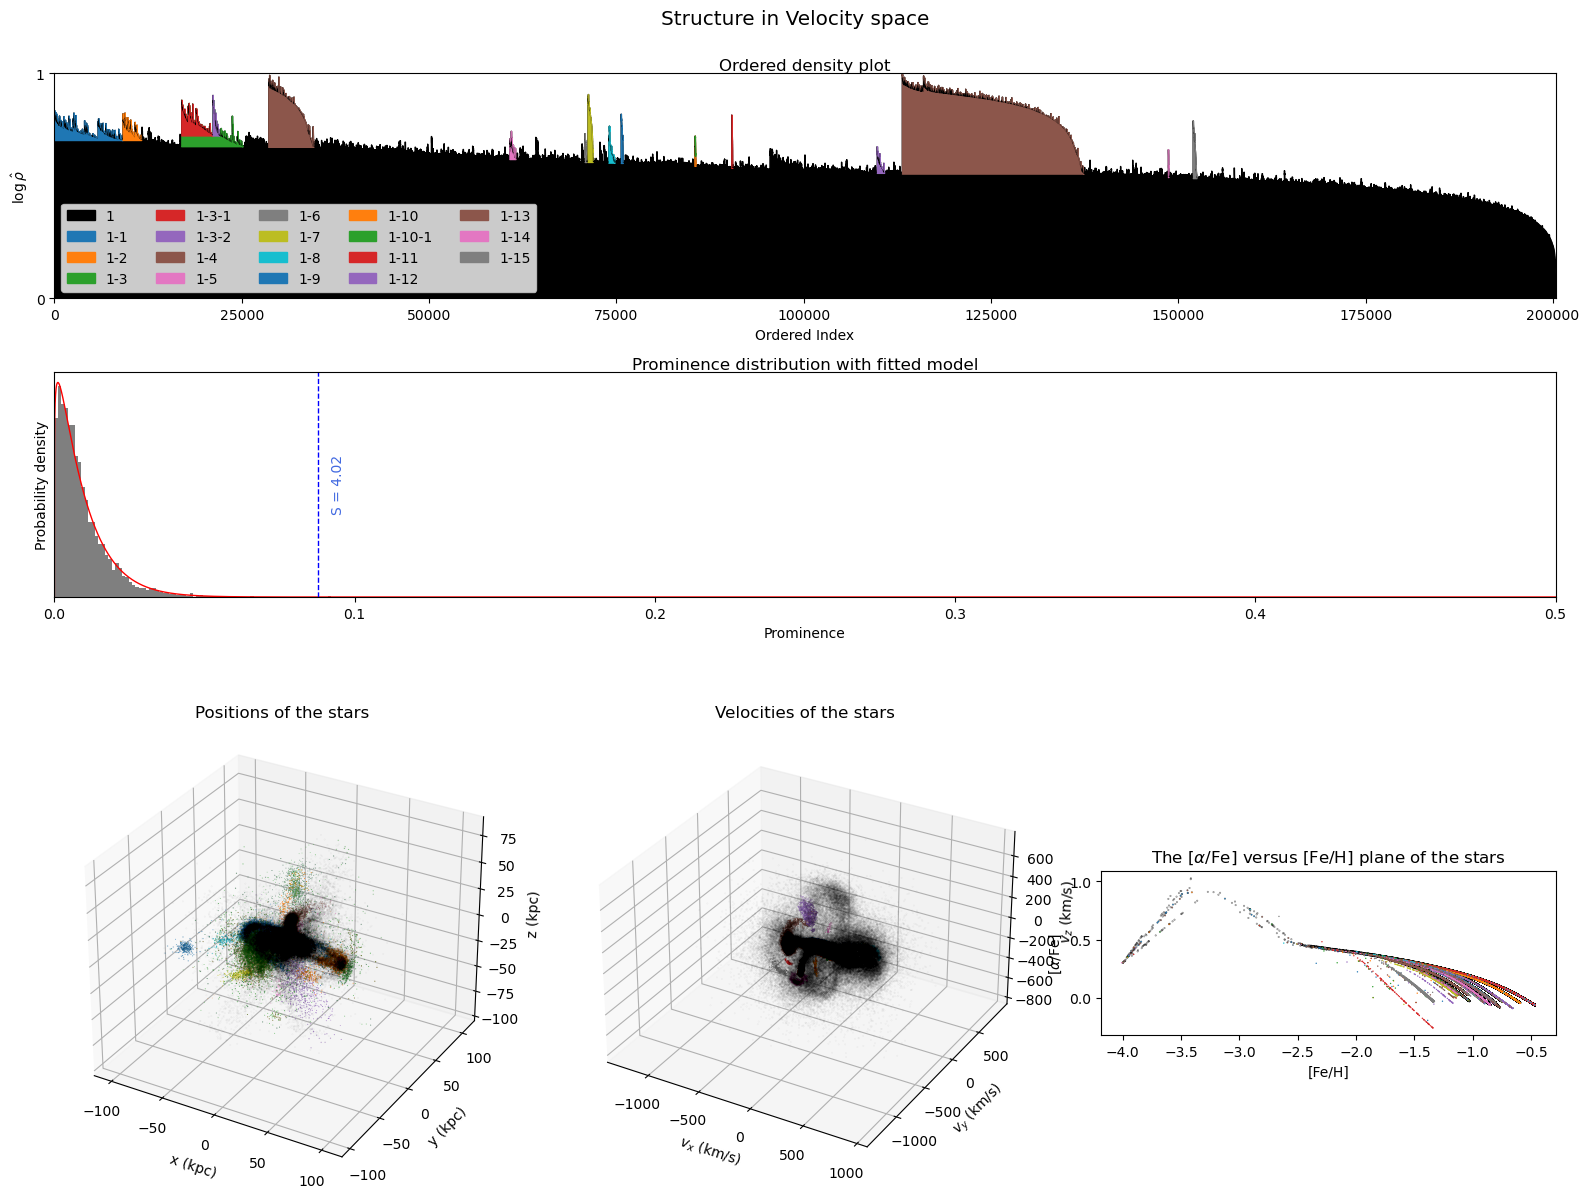Click the x (kpc) axis label
This screenshot has width=1589, height=1198.
193,1166
